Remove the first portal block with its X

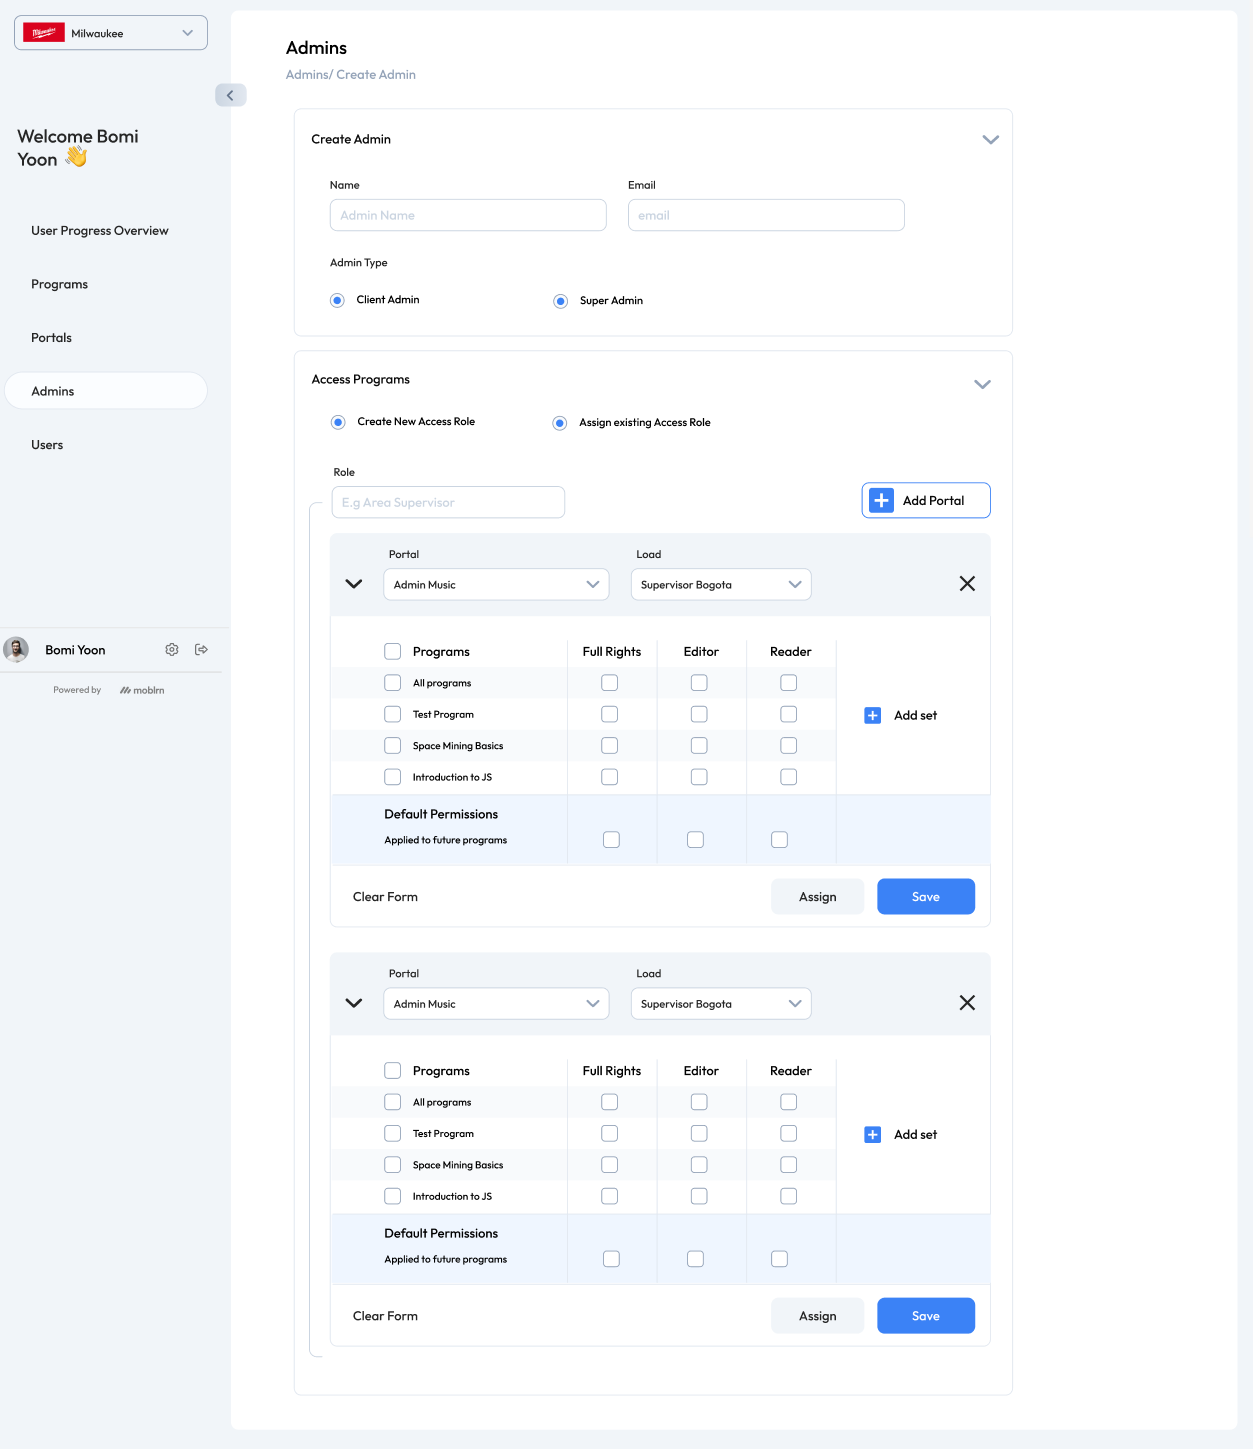[x=967, y=584]
